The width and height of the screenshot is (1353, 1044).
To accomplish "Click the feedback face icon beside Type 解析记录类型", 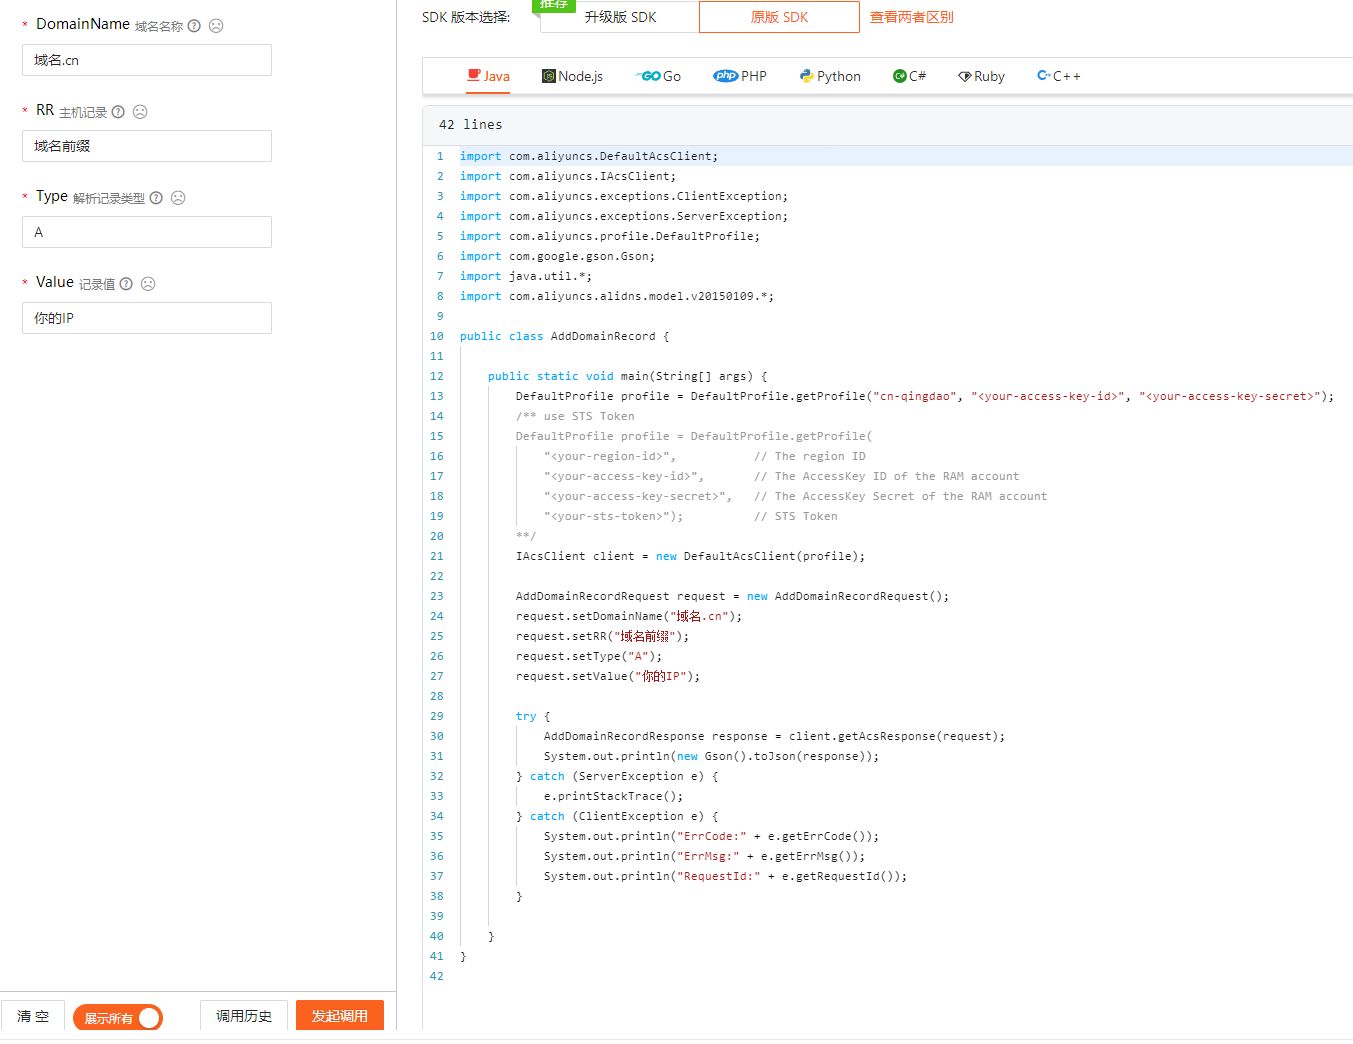I will [x=178, y=198].
